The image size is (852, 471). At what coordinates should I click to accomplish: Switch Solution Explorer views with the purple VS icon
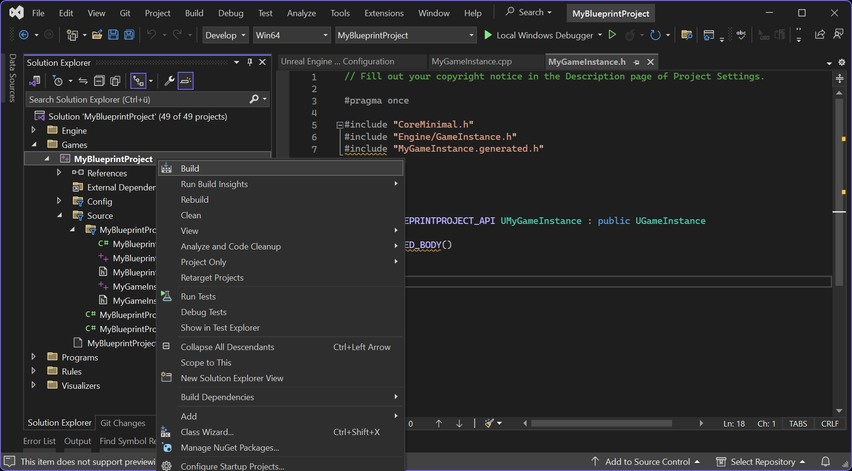[x=35, y=81]
